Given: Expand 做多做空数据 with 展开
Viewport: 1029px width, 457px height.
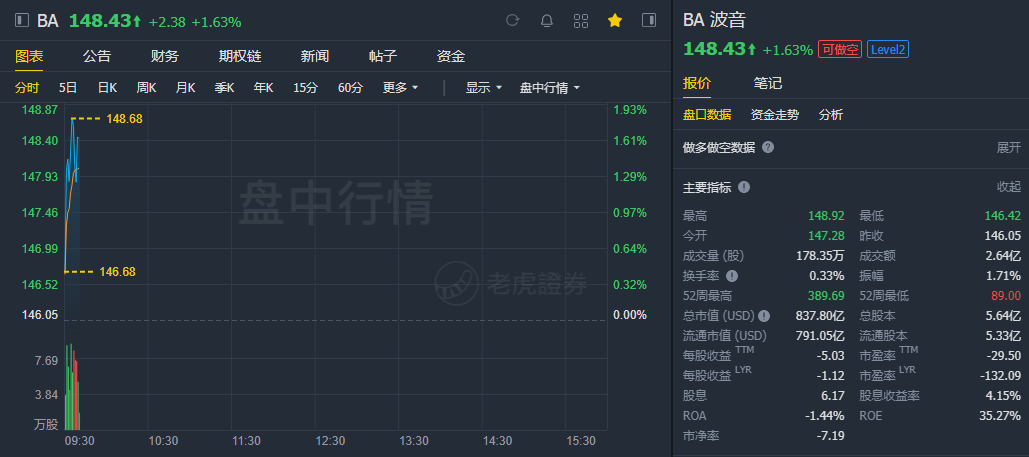Looking at the screenshot, I should point(1009,148).
